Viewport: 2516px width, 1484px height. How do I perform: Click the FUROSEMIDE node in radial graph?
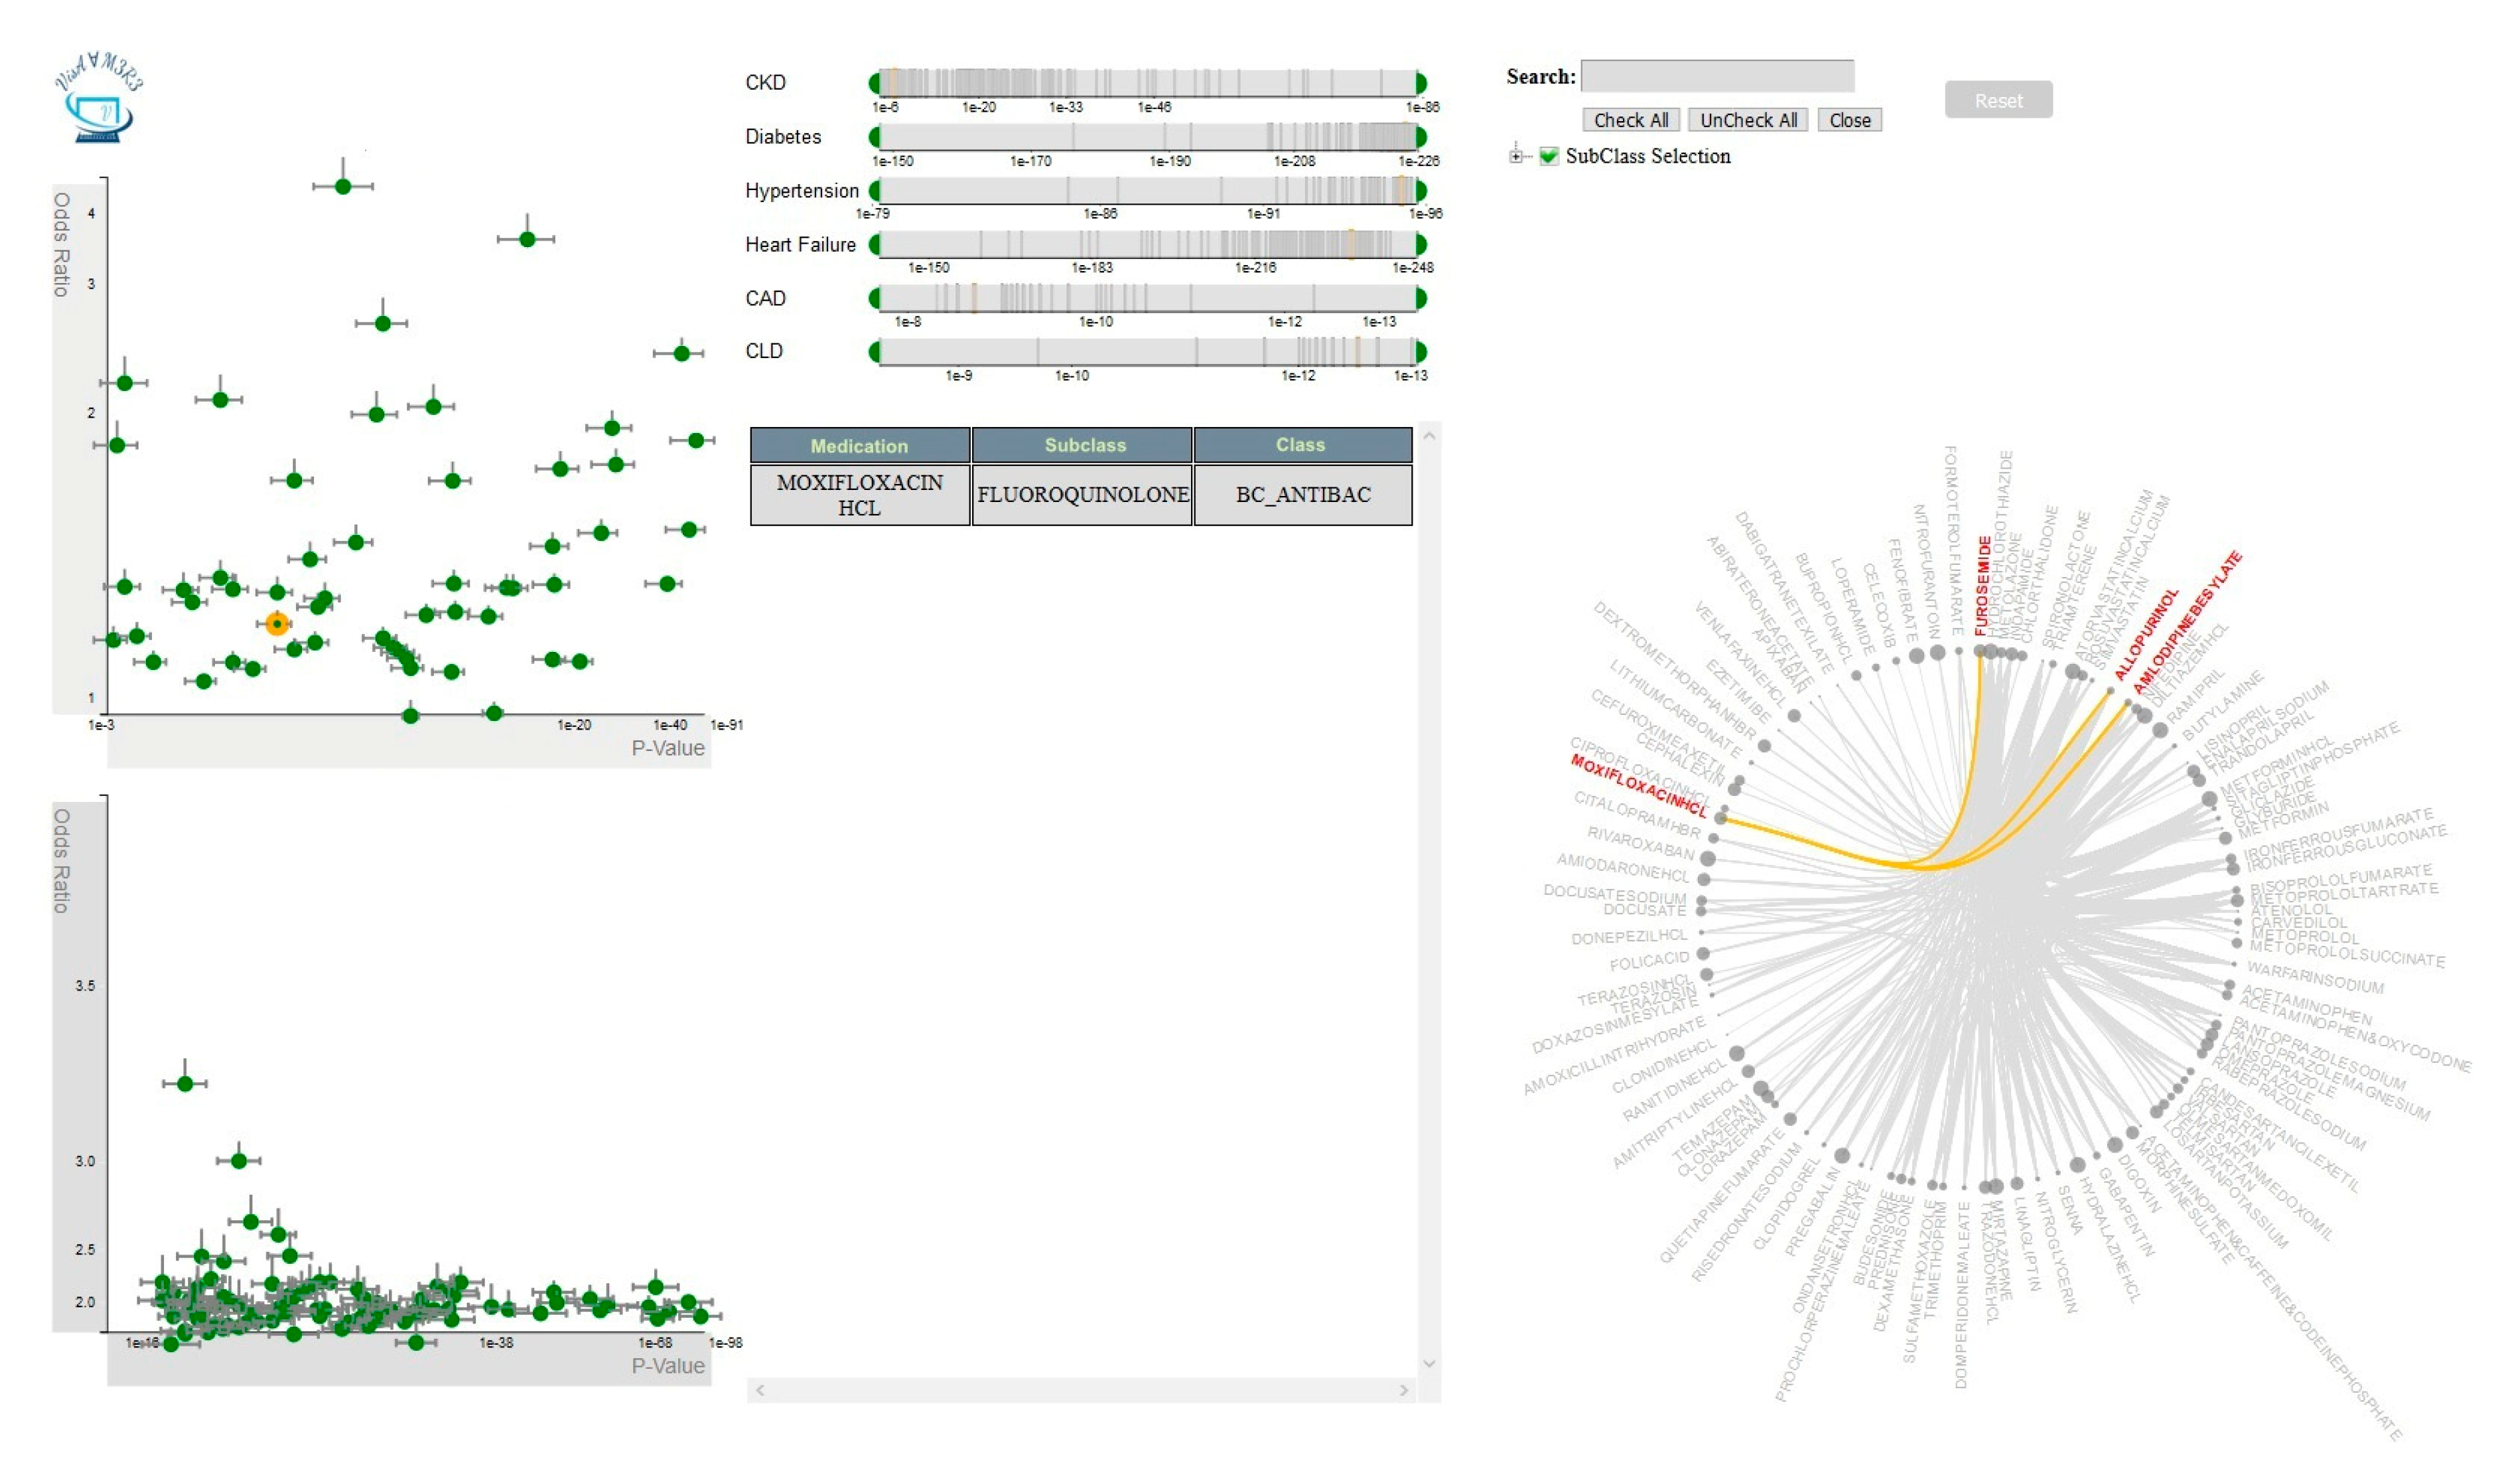coord(1980,651)
